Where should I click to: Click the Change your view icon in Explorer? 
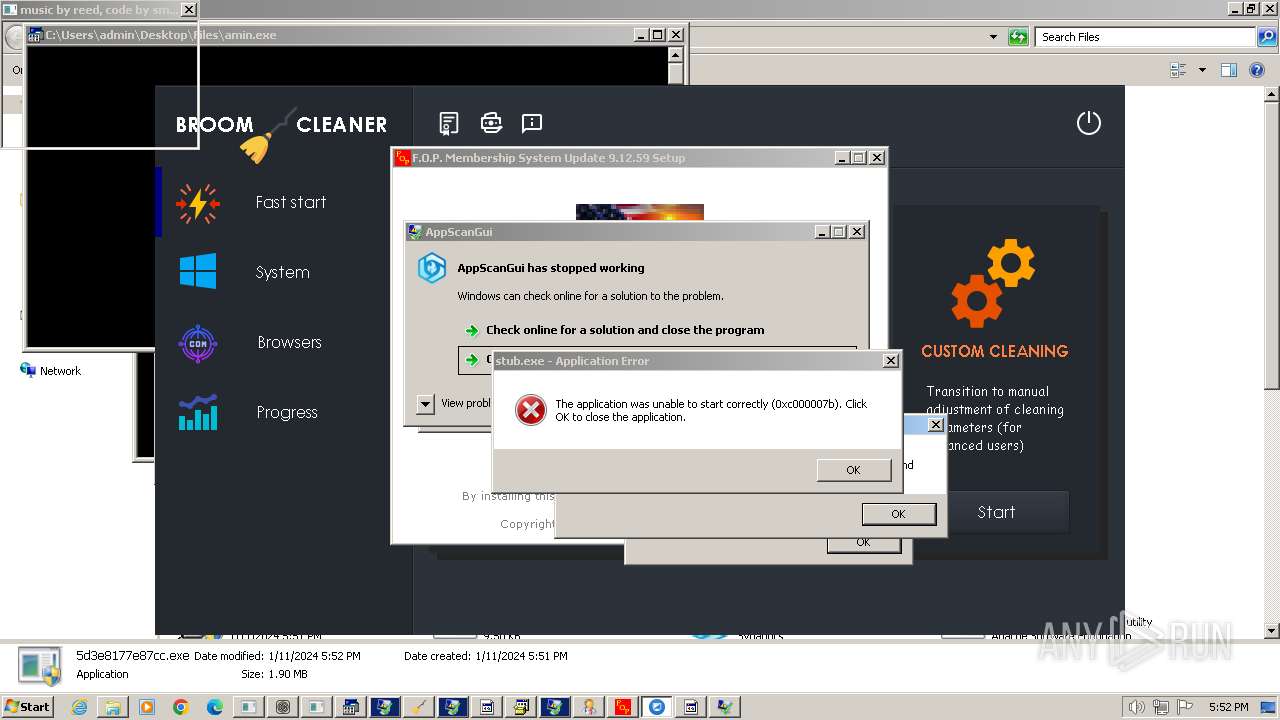pyautogui.click(x=1178, y=70)
